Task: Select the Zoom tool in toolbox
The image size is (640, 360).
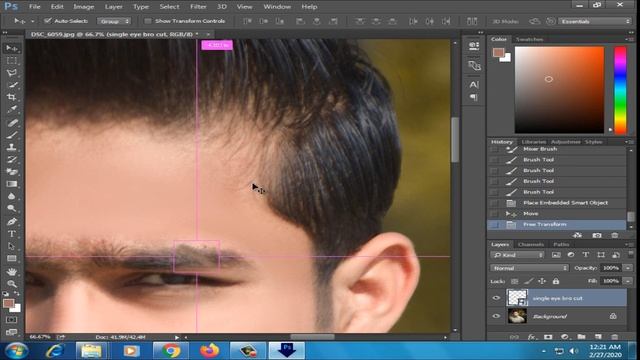Action: (x=11, y=284)
